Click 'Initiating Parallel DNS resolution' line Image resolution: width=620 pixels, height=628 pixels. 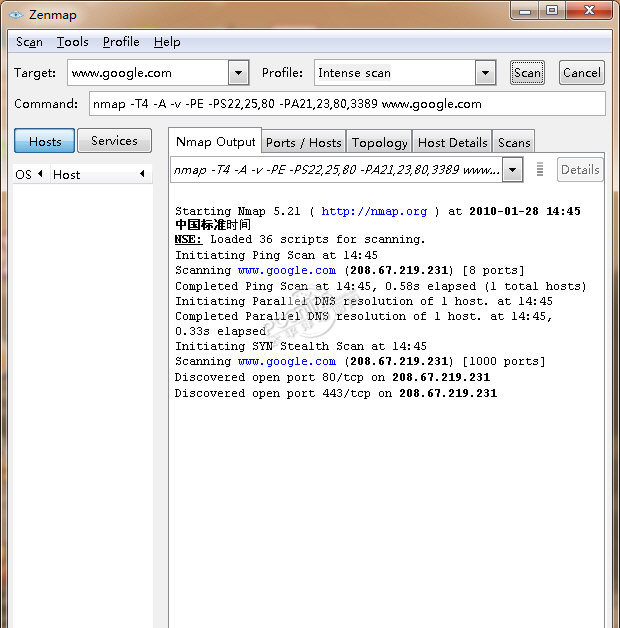click(x=364, y=301)
